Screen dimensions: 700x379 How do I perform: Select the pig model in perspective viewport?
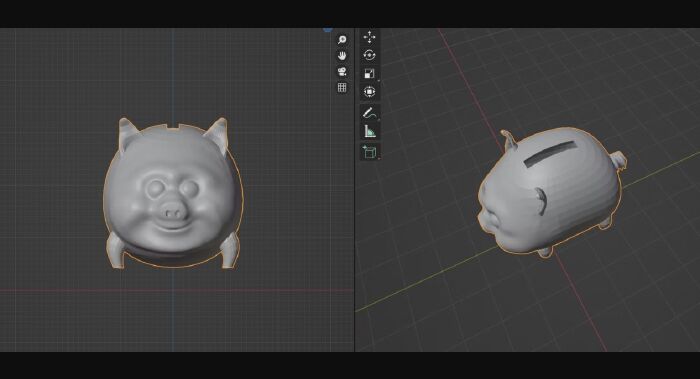[x=551, y=192]
